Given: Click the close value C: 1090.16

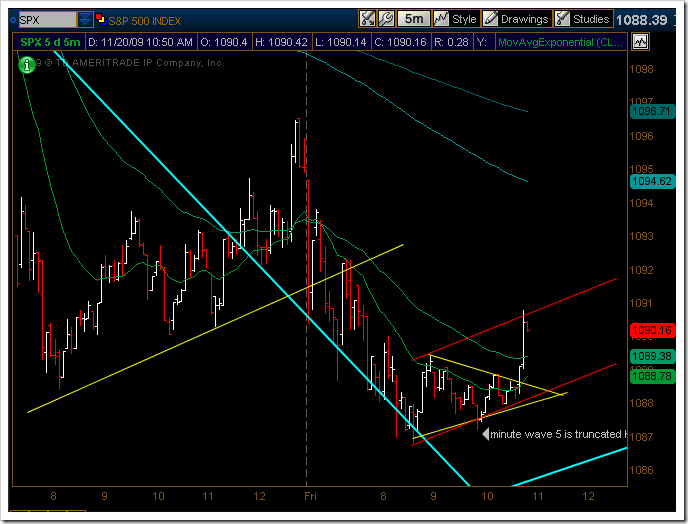Looking at the screenshot, I should coord(401,42).
